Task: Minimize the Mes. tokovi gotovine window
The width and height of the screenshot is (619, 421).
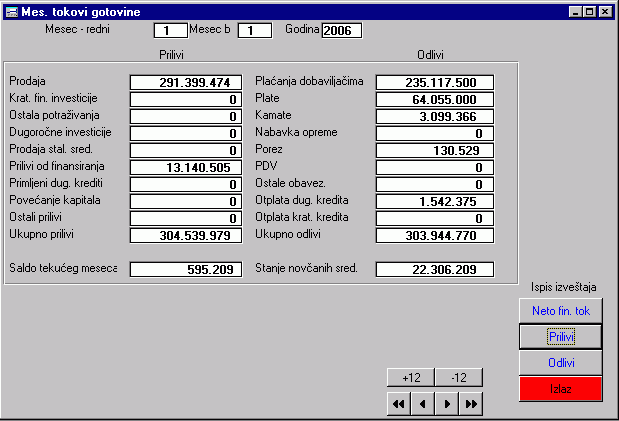Action: 576,12
